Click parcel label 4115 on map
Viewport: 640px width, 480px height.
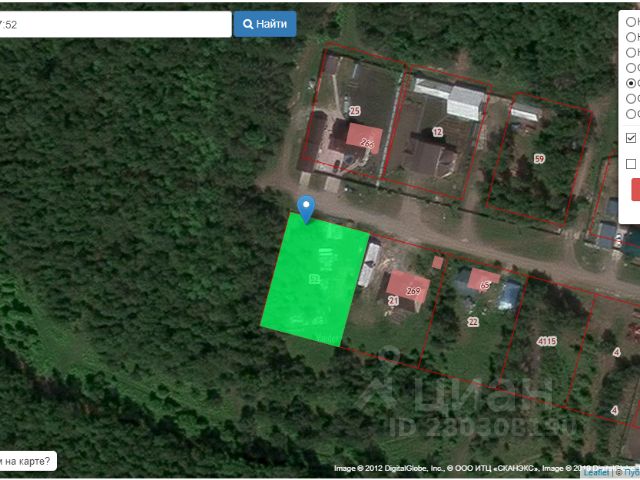(546, 342)
